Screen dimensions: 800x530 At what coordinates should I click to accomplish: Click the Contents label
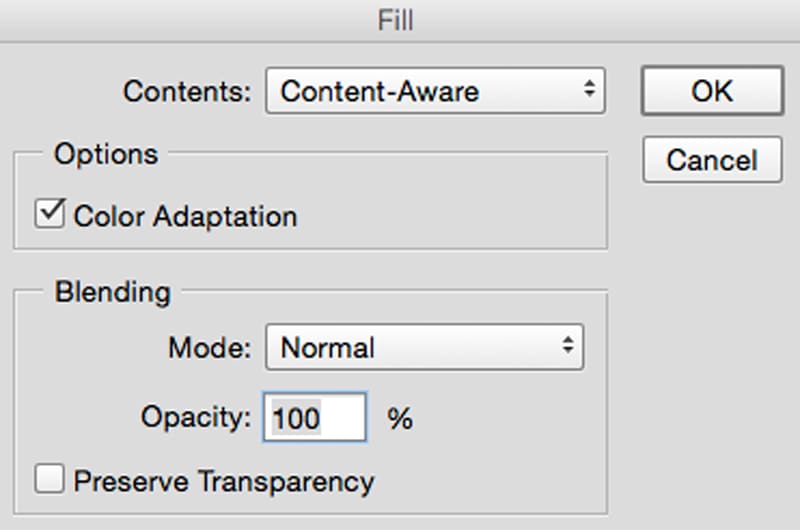(187, 92)
